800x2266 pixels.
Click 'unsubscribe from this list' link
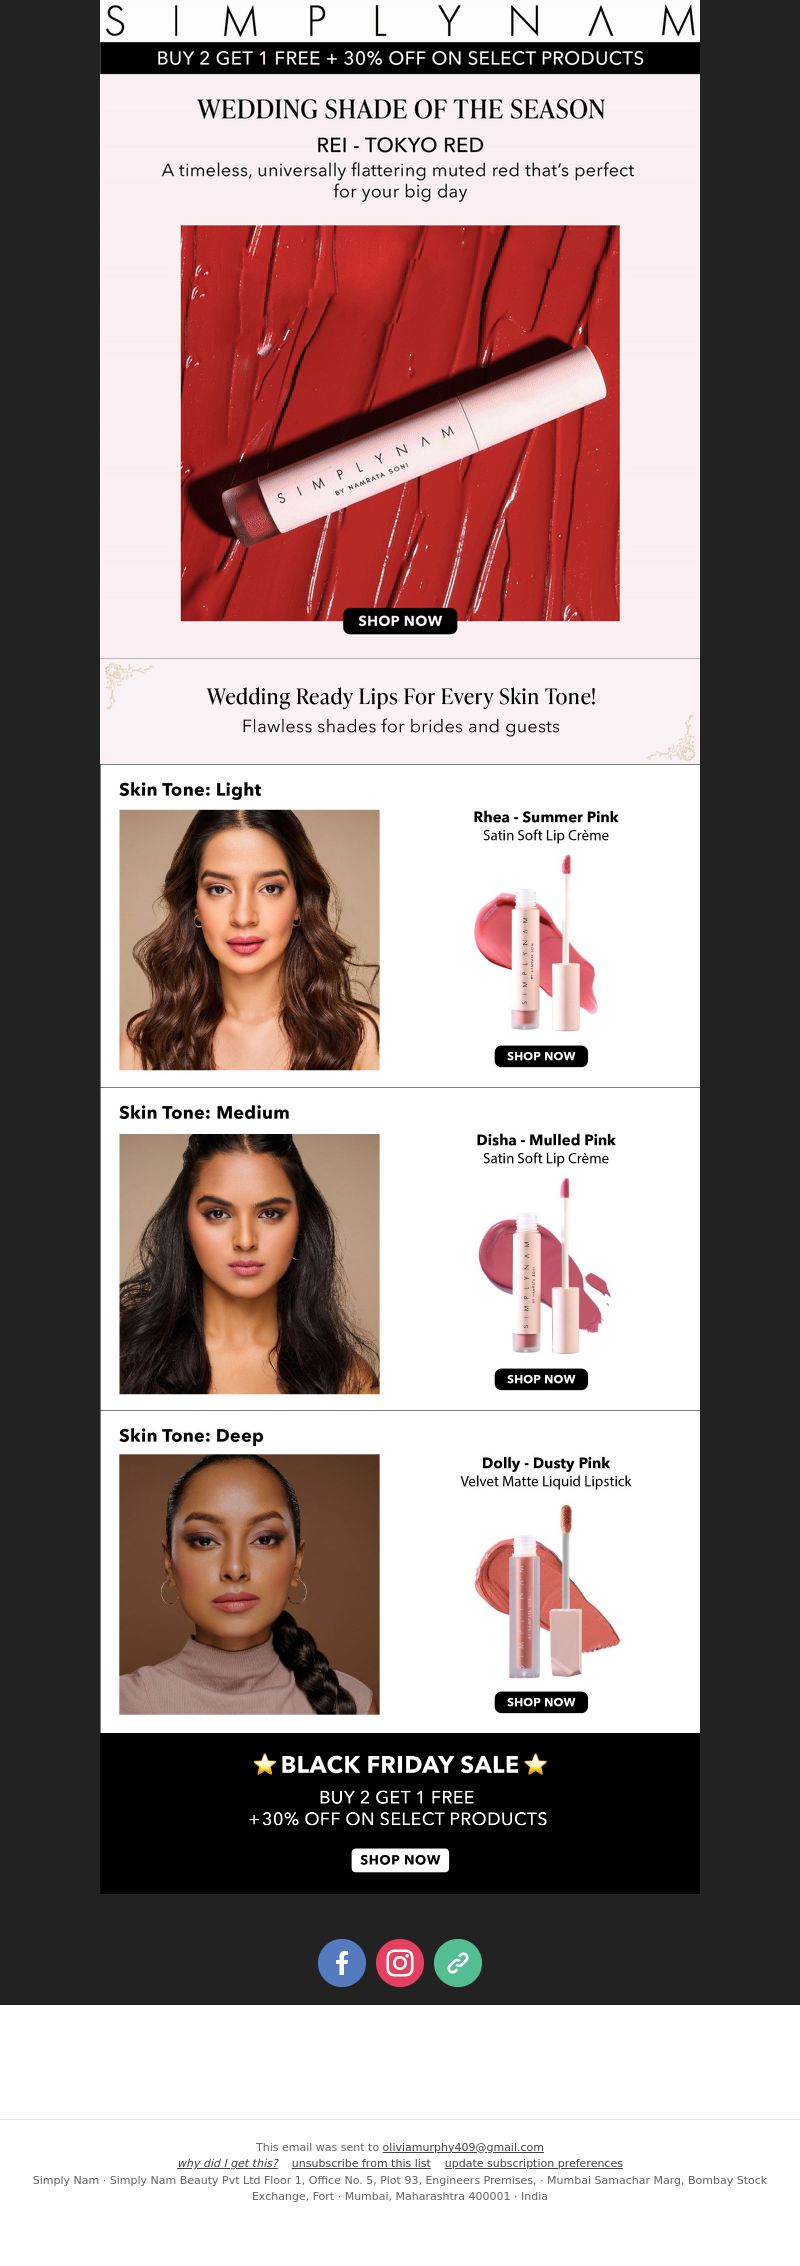click(361, 2163)
